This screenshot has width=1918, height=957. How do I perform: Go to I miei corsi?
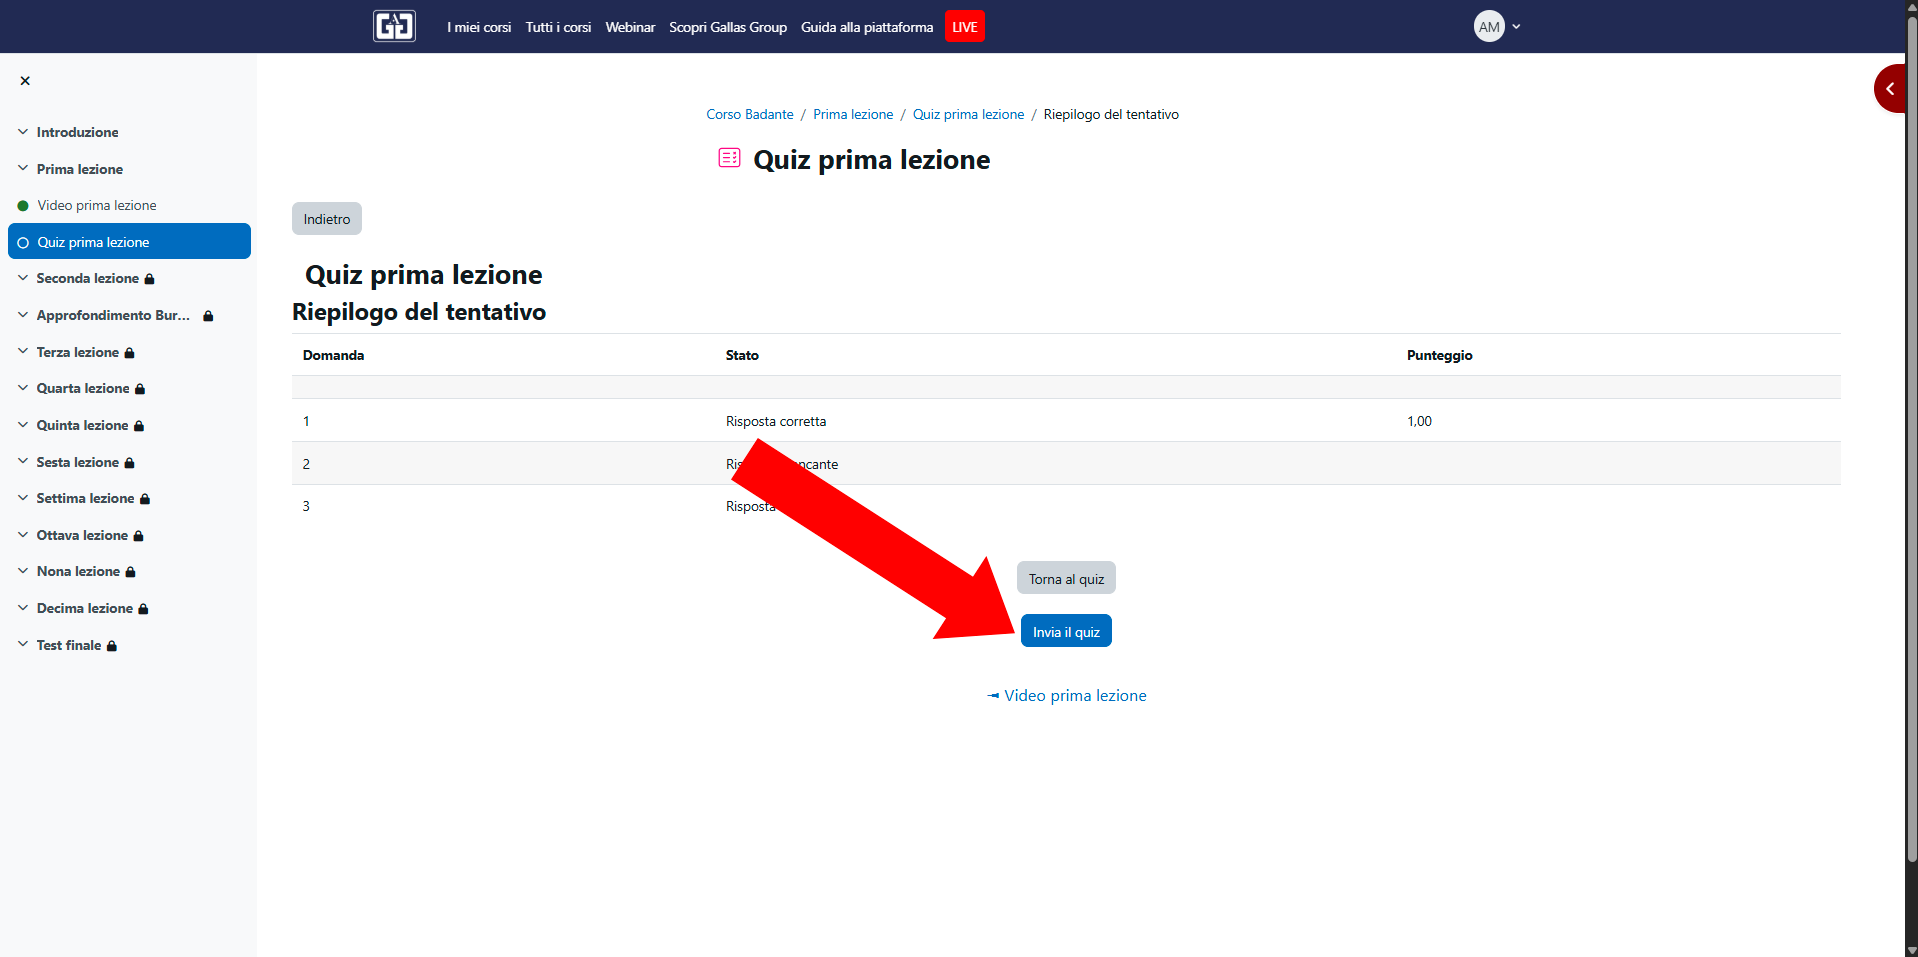click(479, 27)
